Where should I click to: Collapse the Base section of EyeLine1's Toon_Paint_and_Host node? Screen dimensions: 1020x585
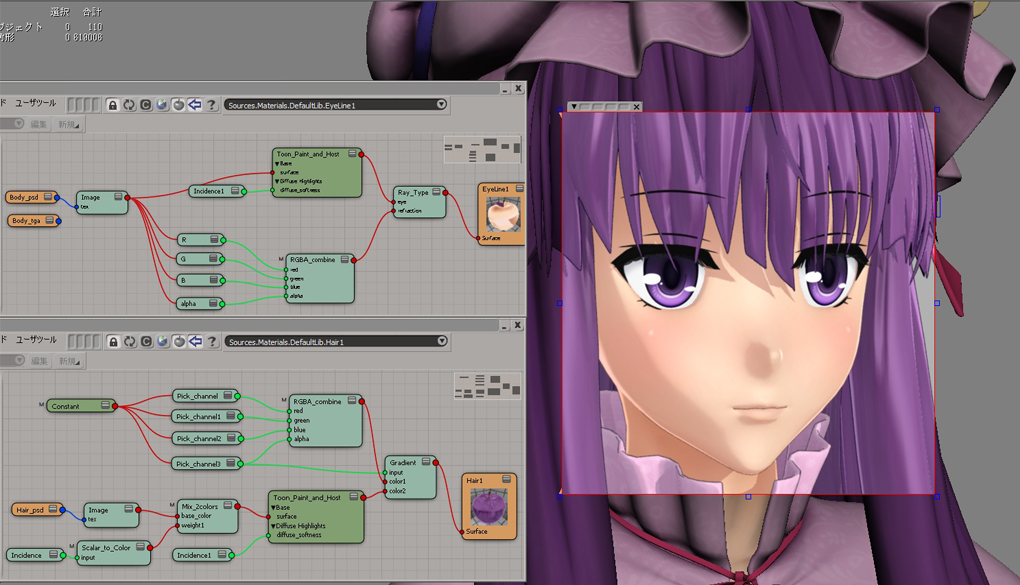[x=278, y=163]
